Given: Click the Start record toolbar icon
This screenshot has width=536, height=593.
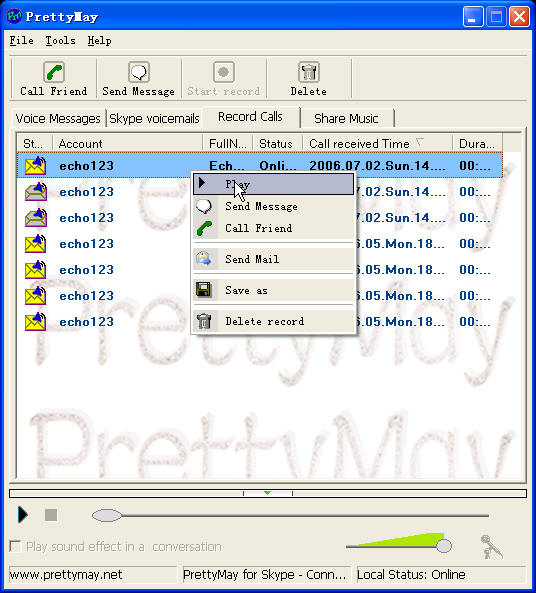Looking at the screenshot, I should [x=224, y=72].
